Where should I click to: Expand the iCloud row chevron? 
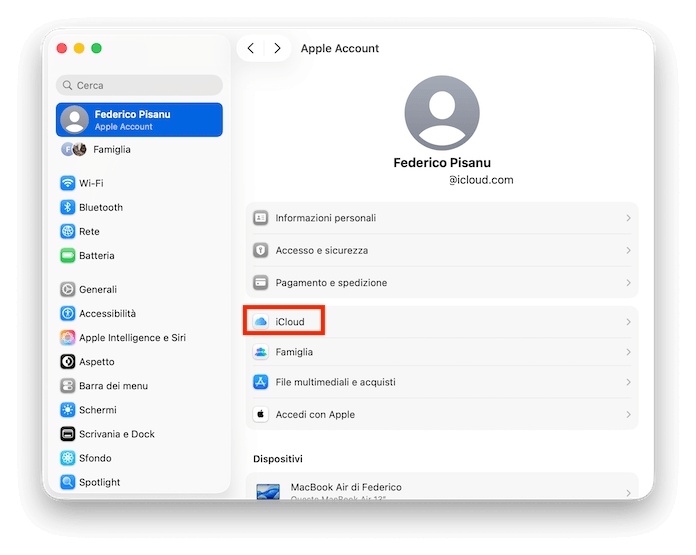[x=628, y=322]
